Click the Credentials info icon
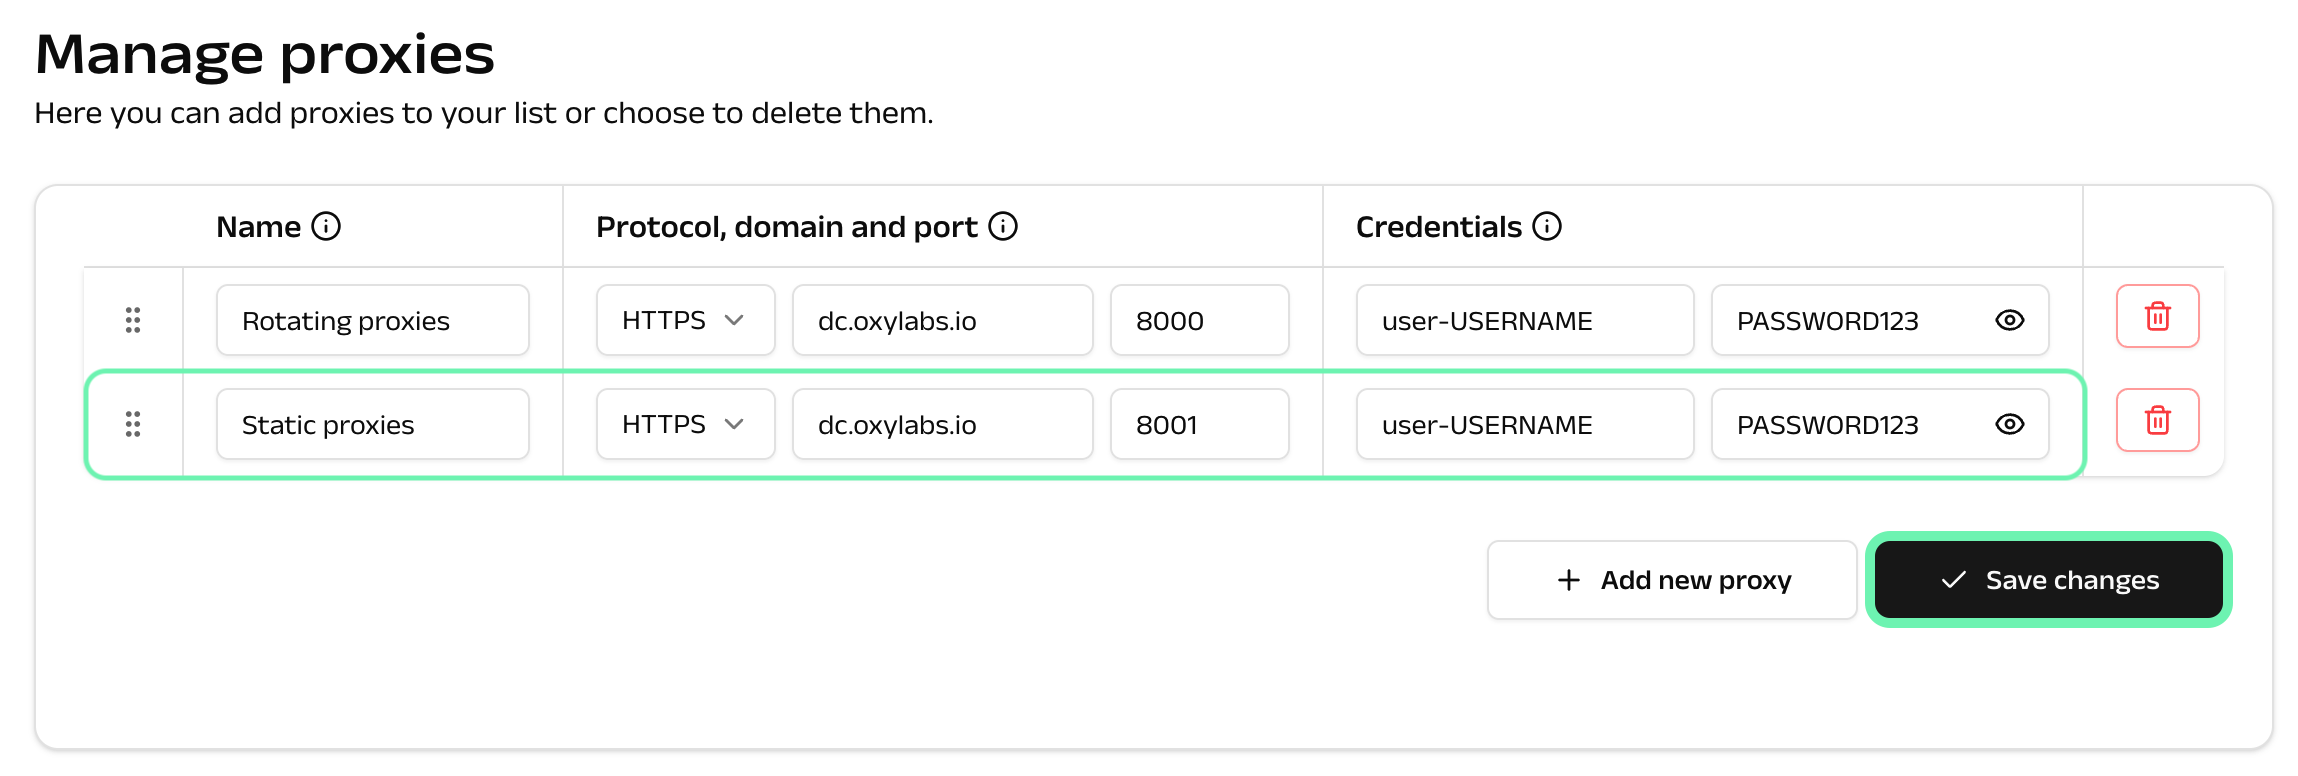Viewport: 2298px width, 776px height. [x=1547, y=227]
